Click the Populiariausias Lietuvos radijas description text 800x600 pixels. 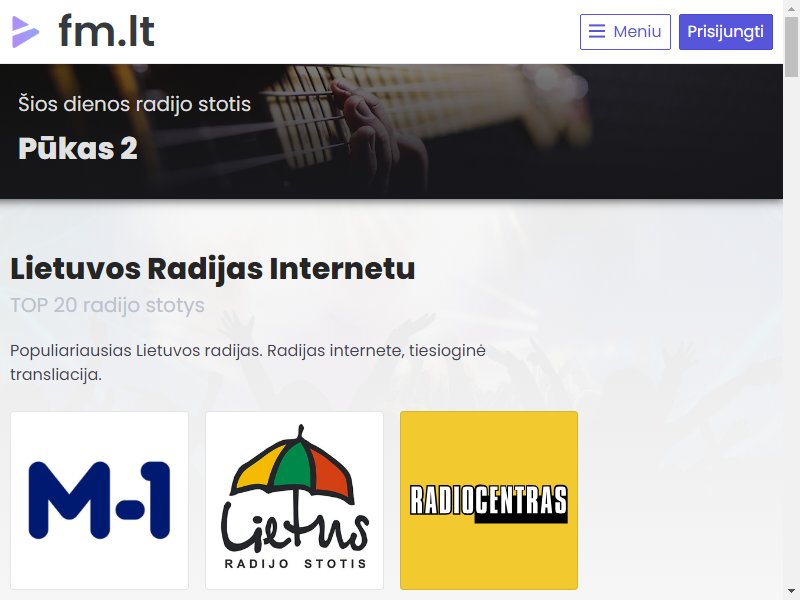tap(248, 362)
